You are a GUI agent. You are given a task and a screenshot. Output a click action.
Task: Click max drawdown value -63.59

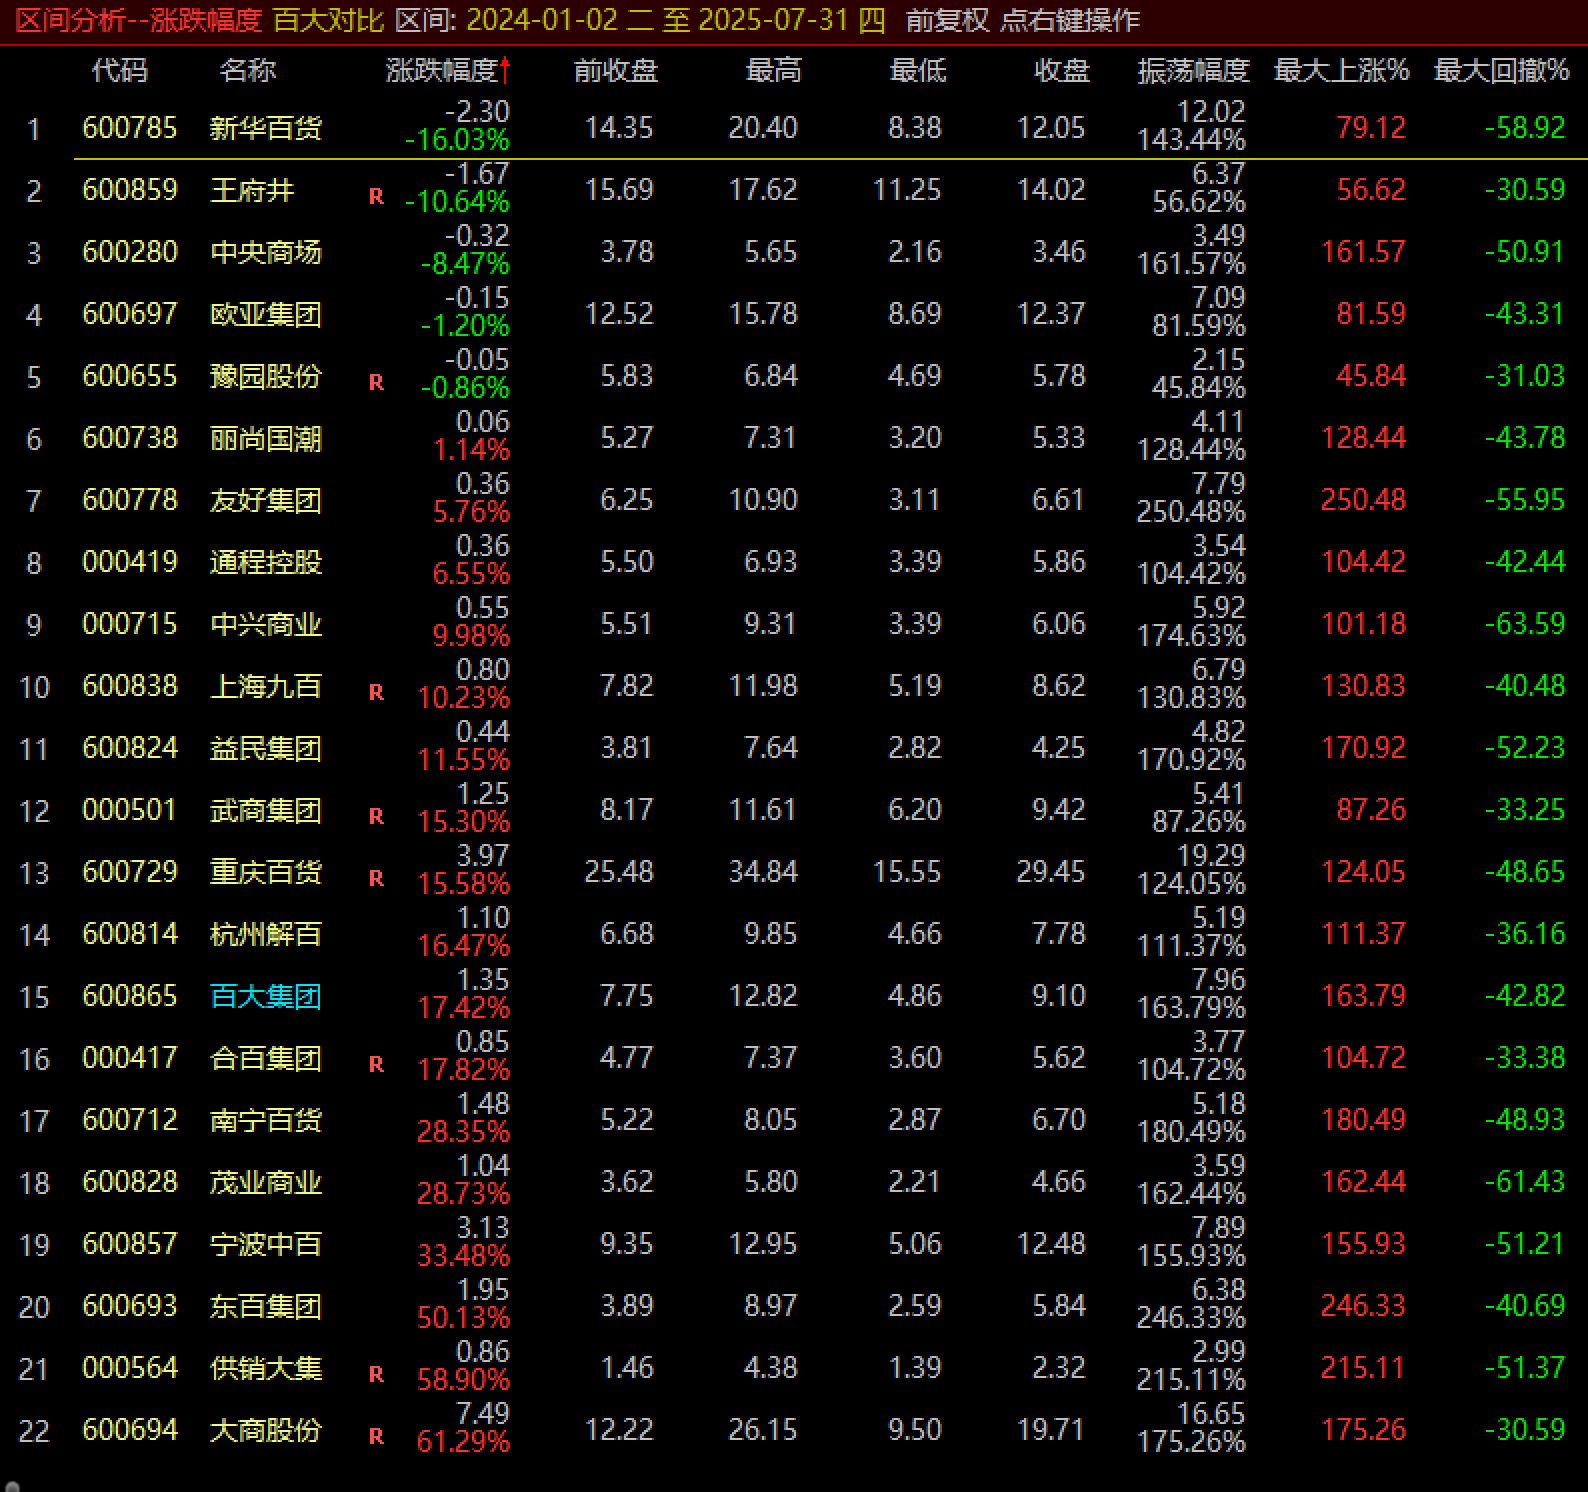[1525, 624]
